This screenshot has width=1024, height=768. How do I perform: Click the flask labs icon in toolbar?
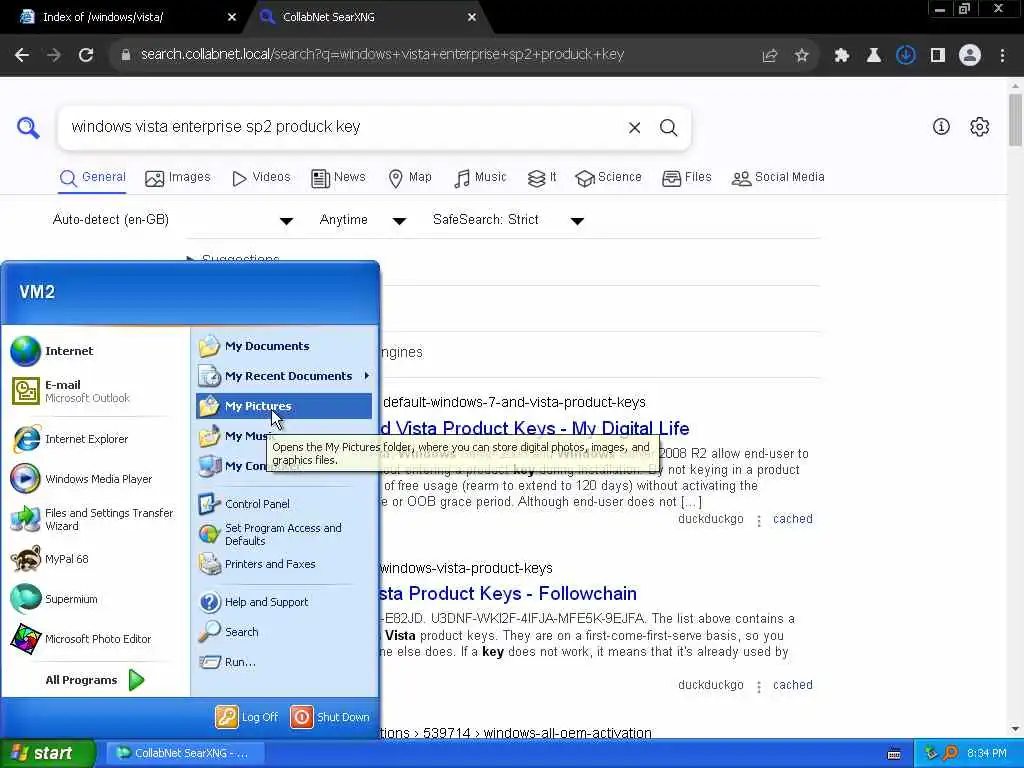pyautogui.click(x=874, y=56)
